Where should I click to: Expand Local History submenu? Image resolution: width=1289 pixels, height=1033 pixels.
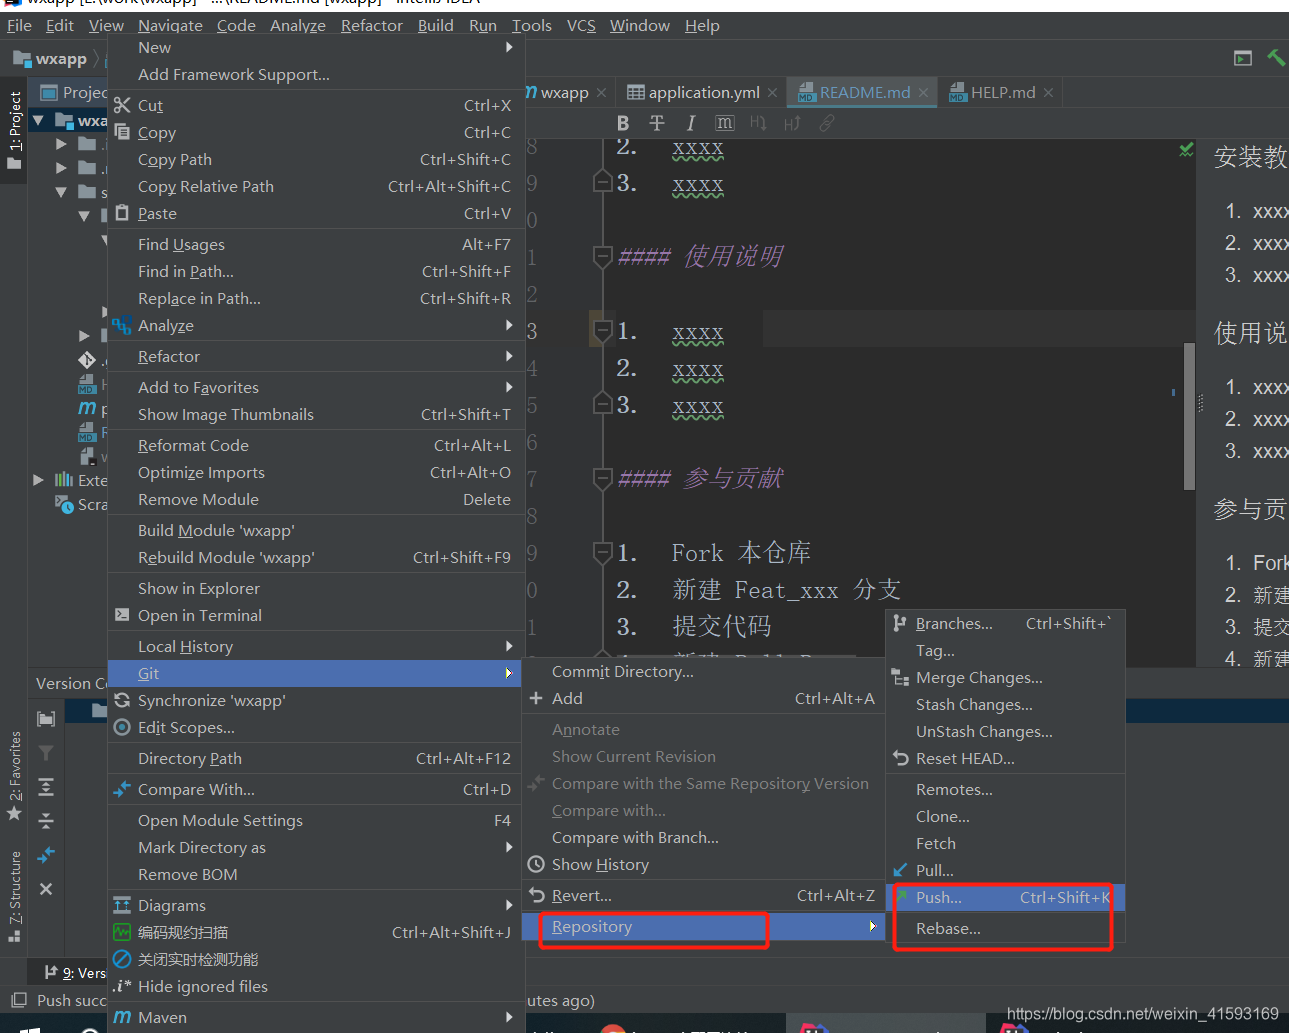point(509,646)
